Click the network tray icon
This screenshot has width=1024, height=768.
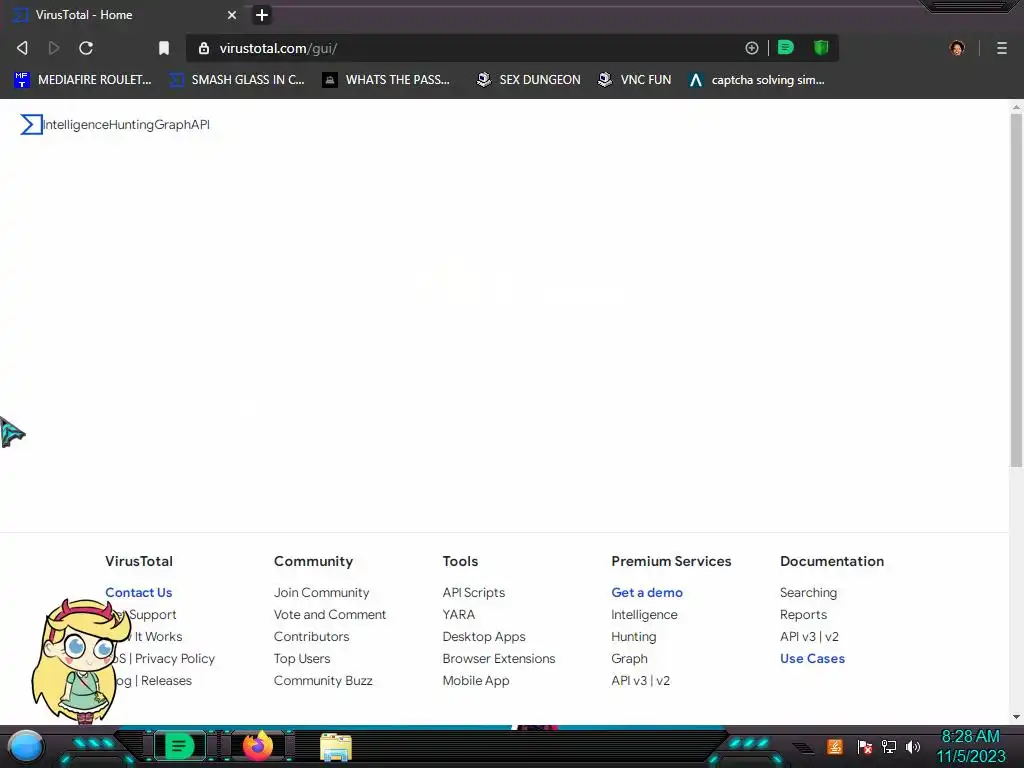coord(888,746)
